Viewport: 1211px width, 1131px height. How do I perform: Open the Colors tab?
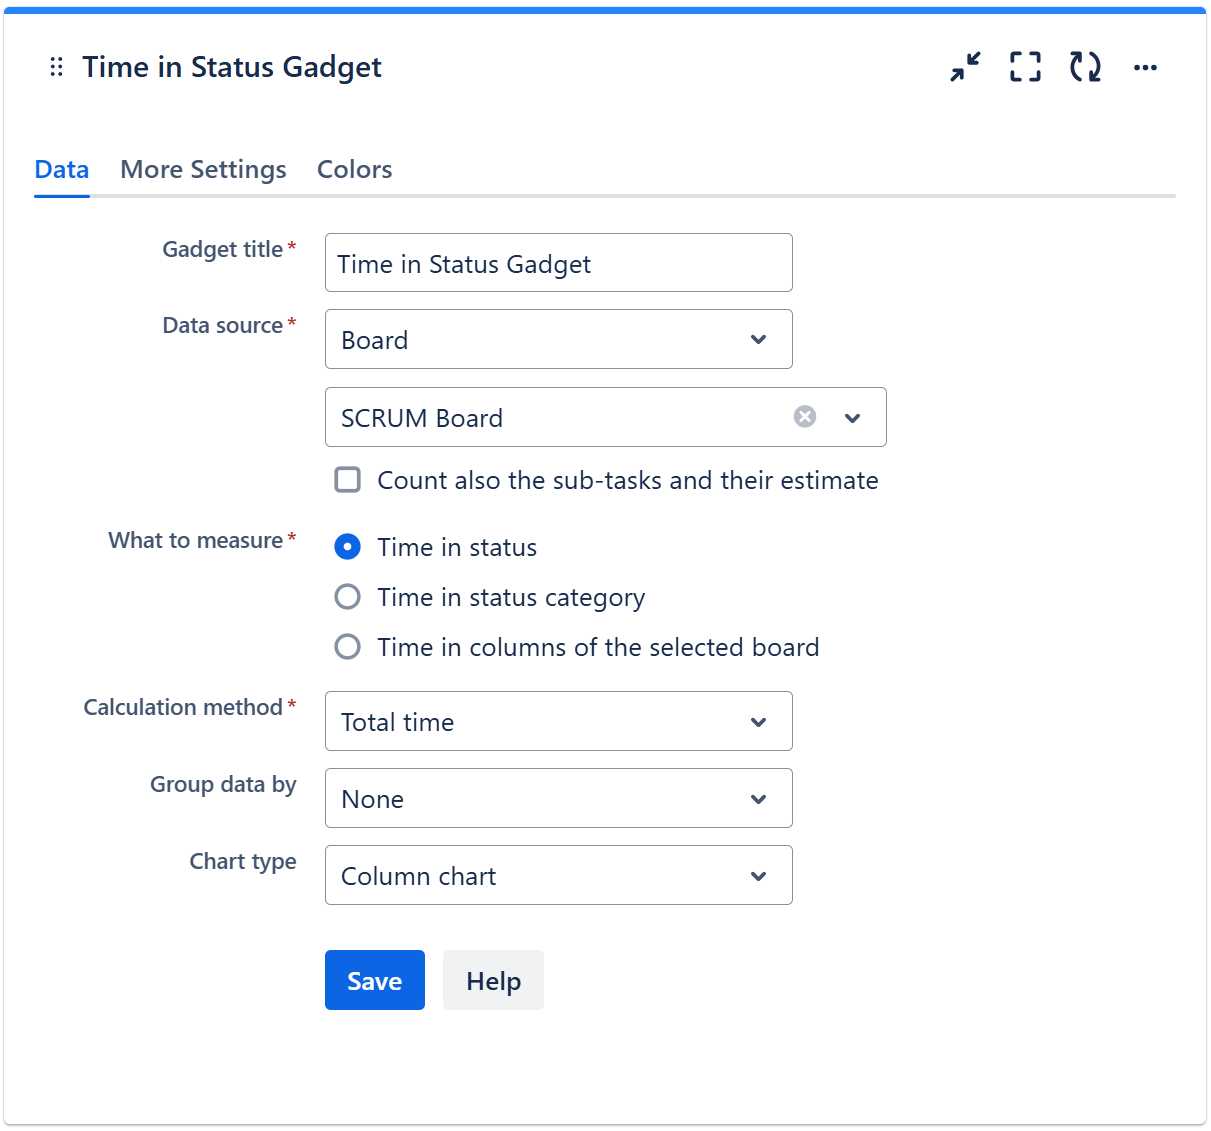coord(354,169)
